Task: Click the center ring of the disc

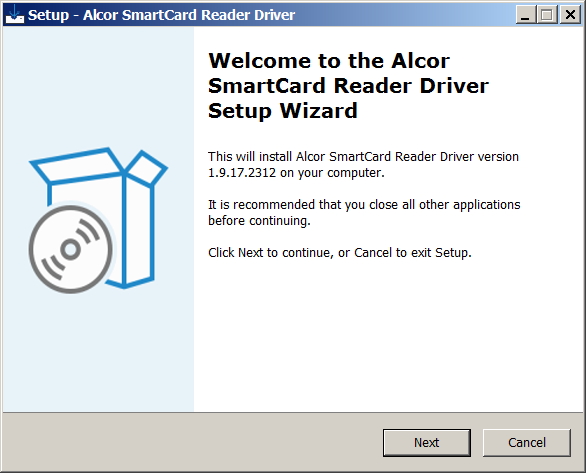Action: (x=71, y=249)
